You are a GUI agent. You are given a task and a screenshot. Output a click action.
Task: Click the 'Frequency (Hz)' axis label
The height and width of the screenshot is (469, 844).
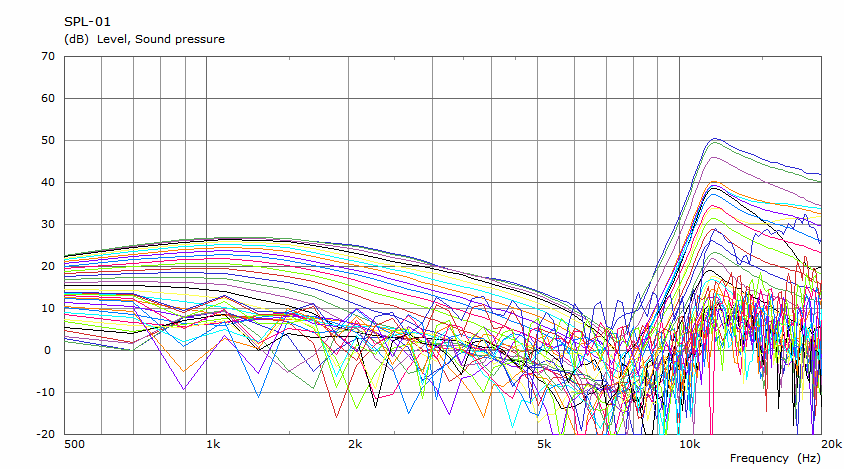click(x=775, y=458)
